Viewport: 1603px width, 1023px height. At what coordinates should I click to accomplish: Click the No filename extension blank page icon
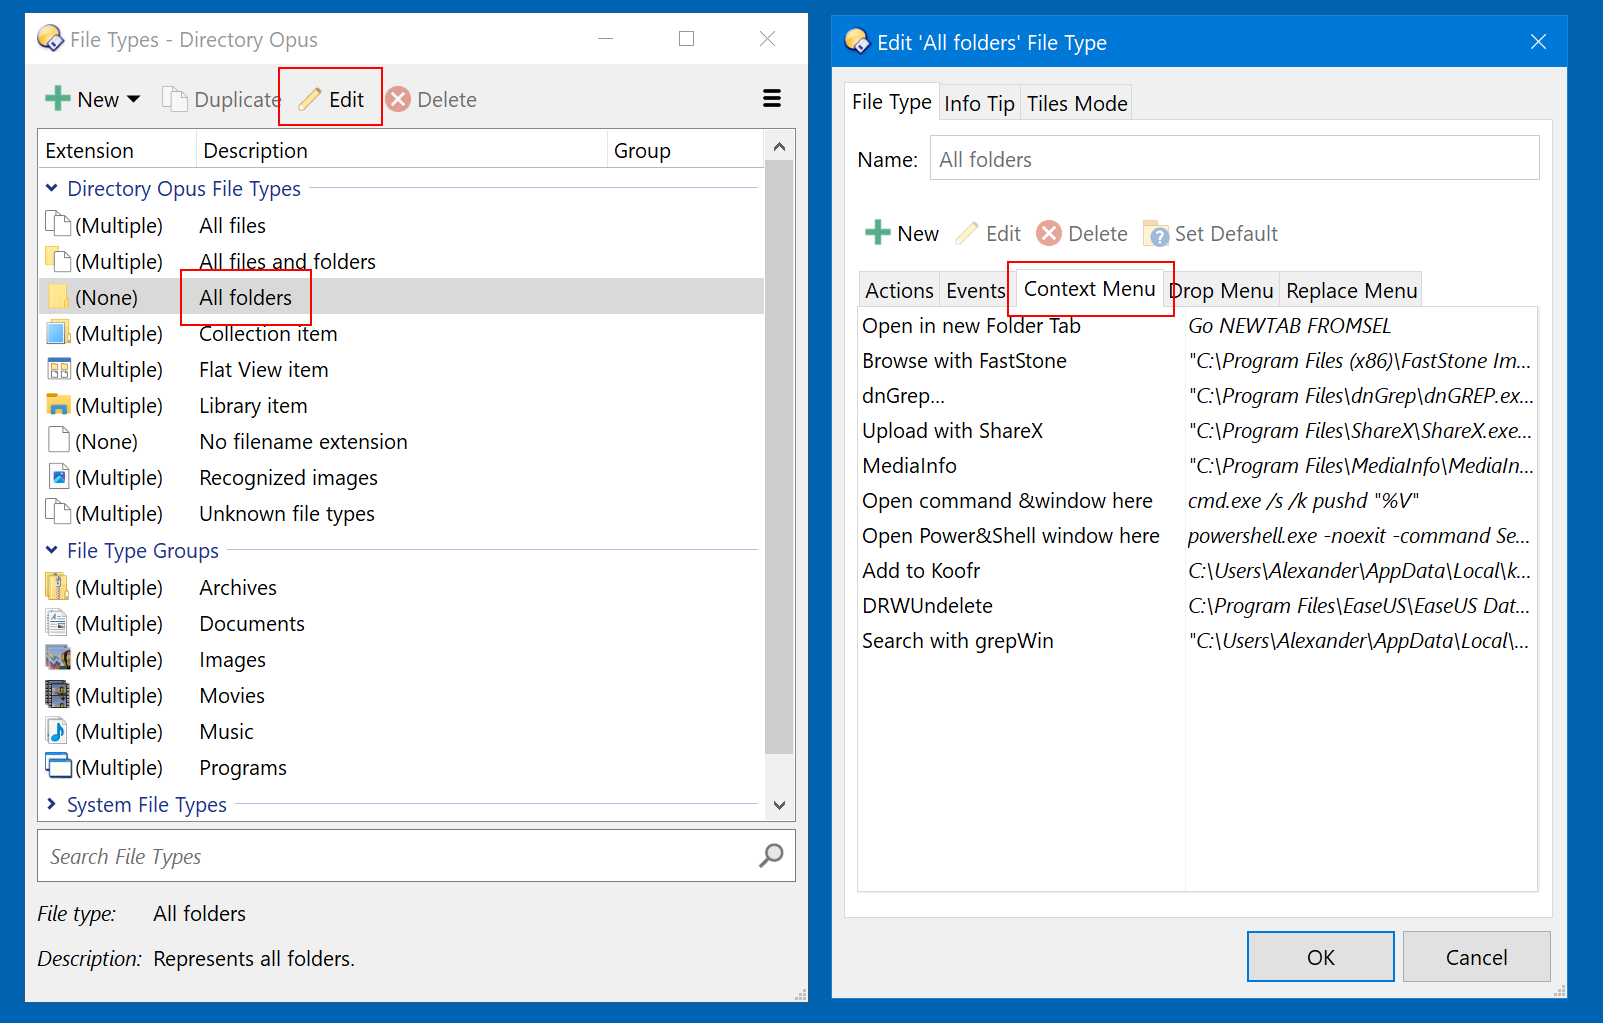[58, 441]
